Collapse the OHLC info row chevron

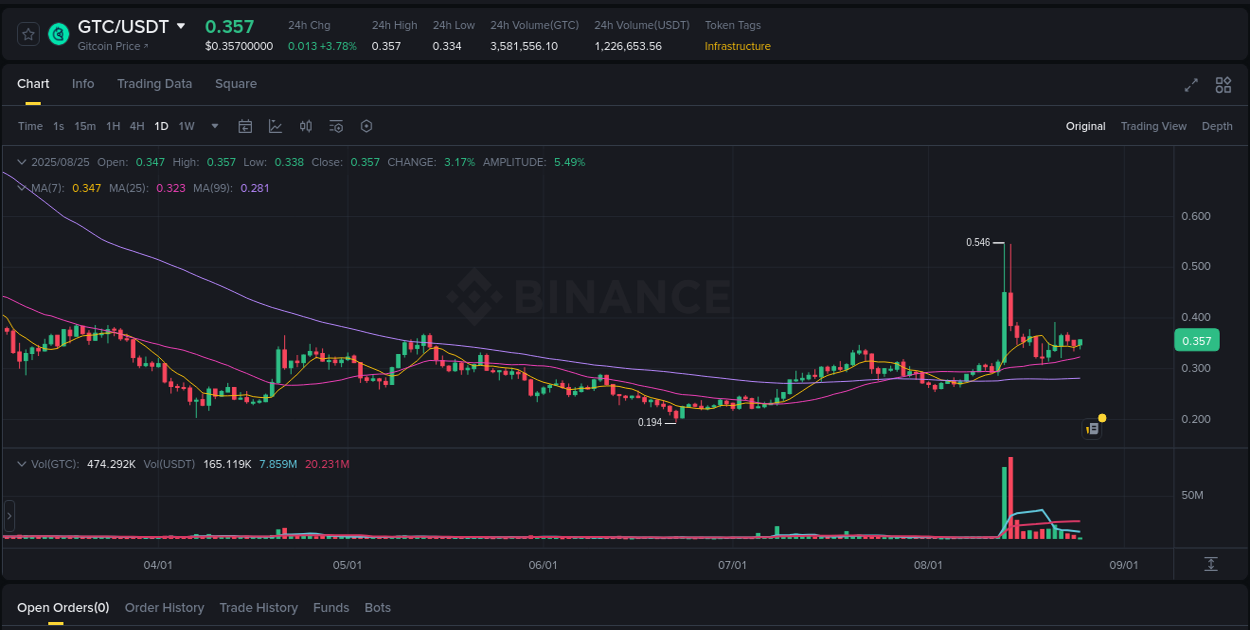21,160
